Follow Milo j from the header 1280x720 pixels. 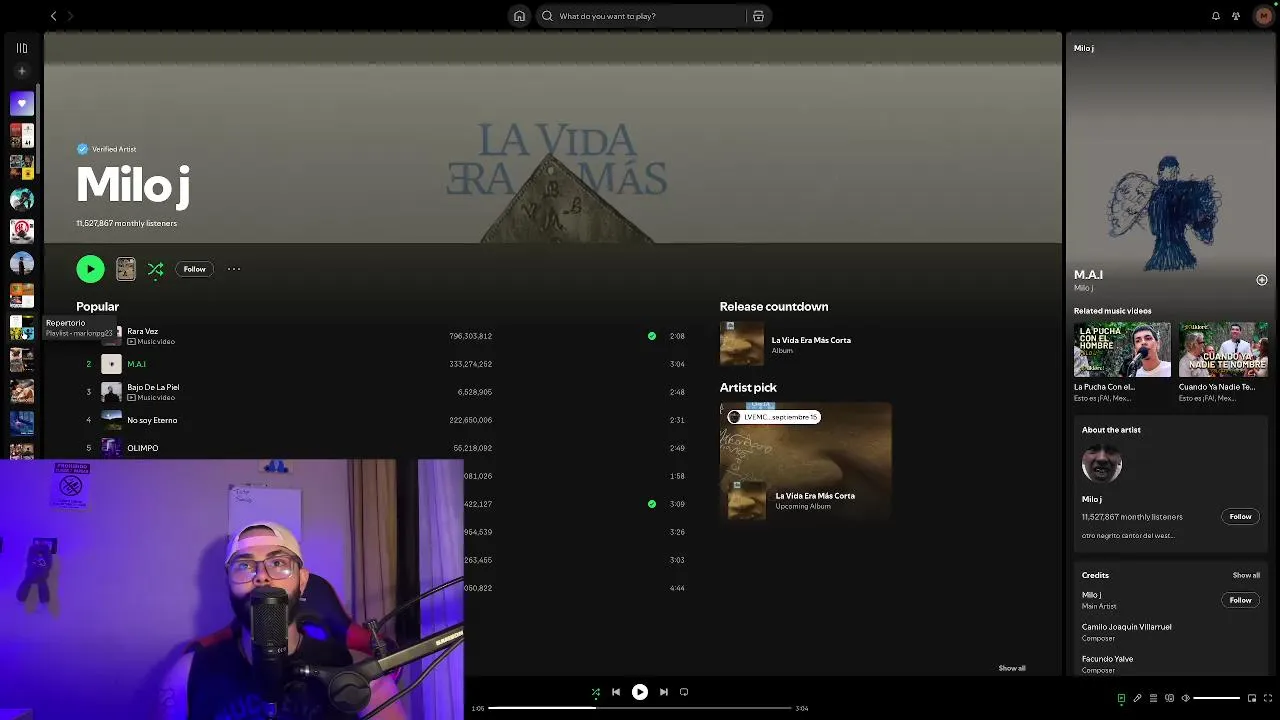(194, 269)
